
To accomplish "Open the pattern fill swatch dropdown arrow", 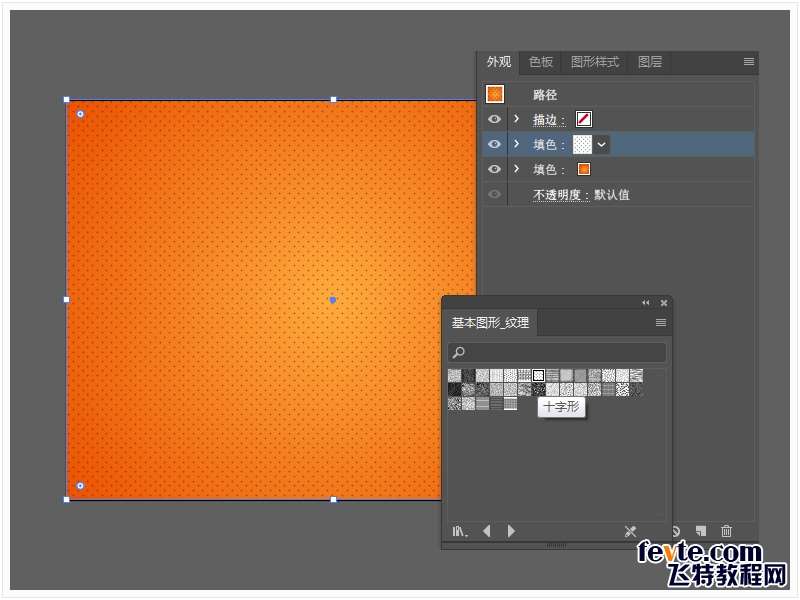I will pos(602,144).
